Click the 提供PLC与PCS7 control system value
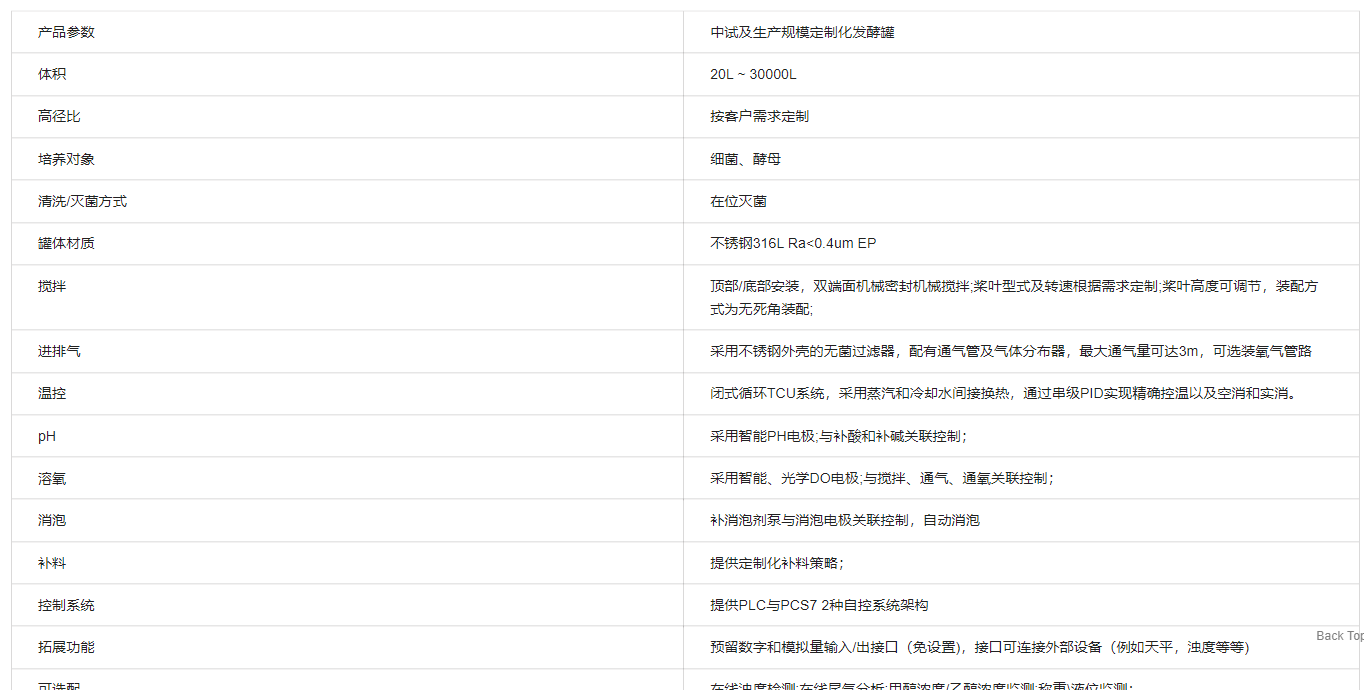 [819, 605]
